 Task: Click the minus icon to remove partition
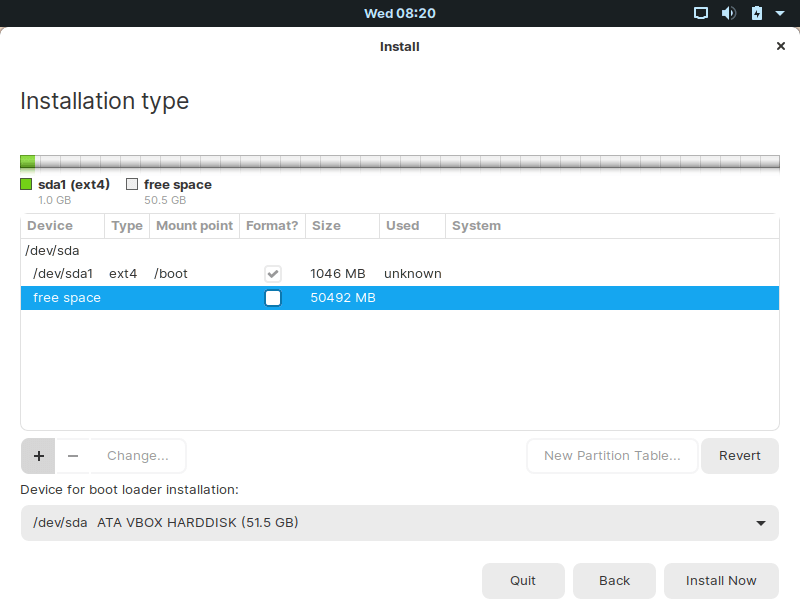(x=73, y=456)
